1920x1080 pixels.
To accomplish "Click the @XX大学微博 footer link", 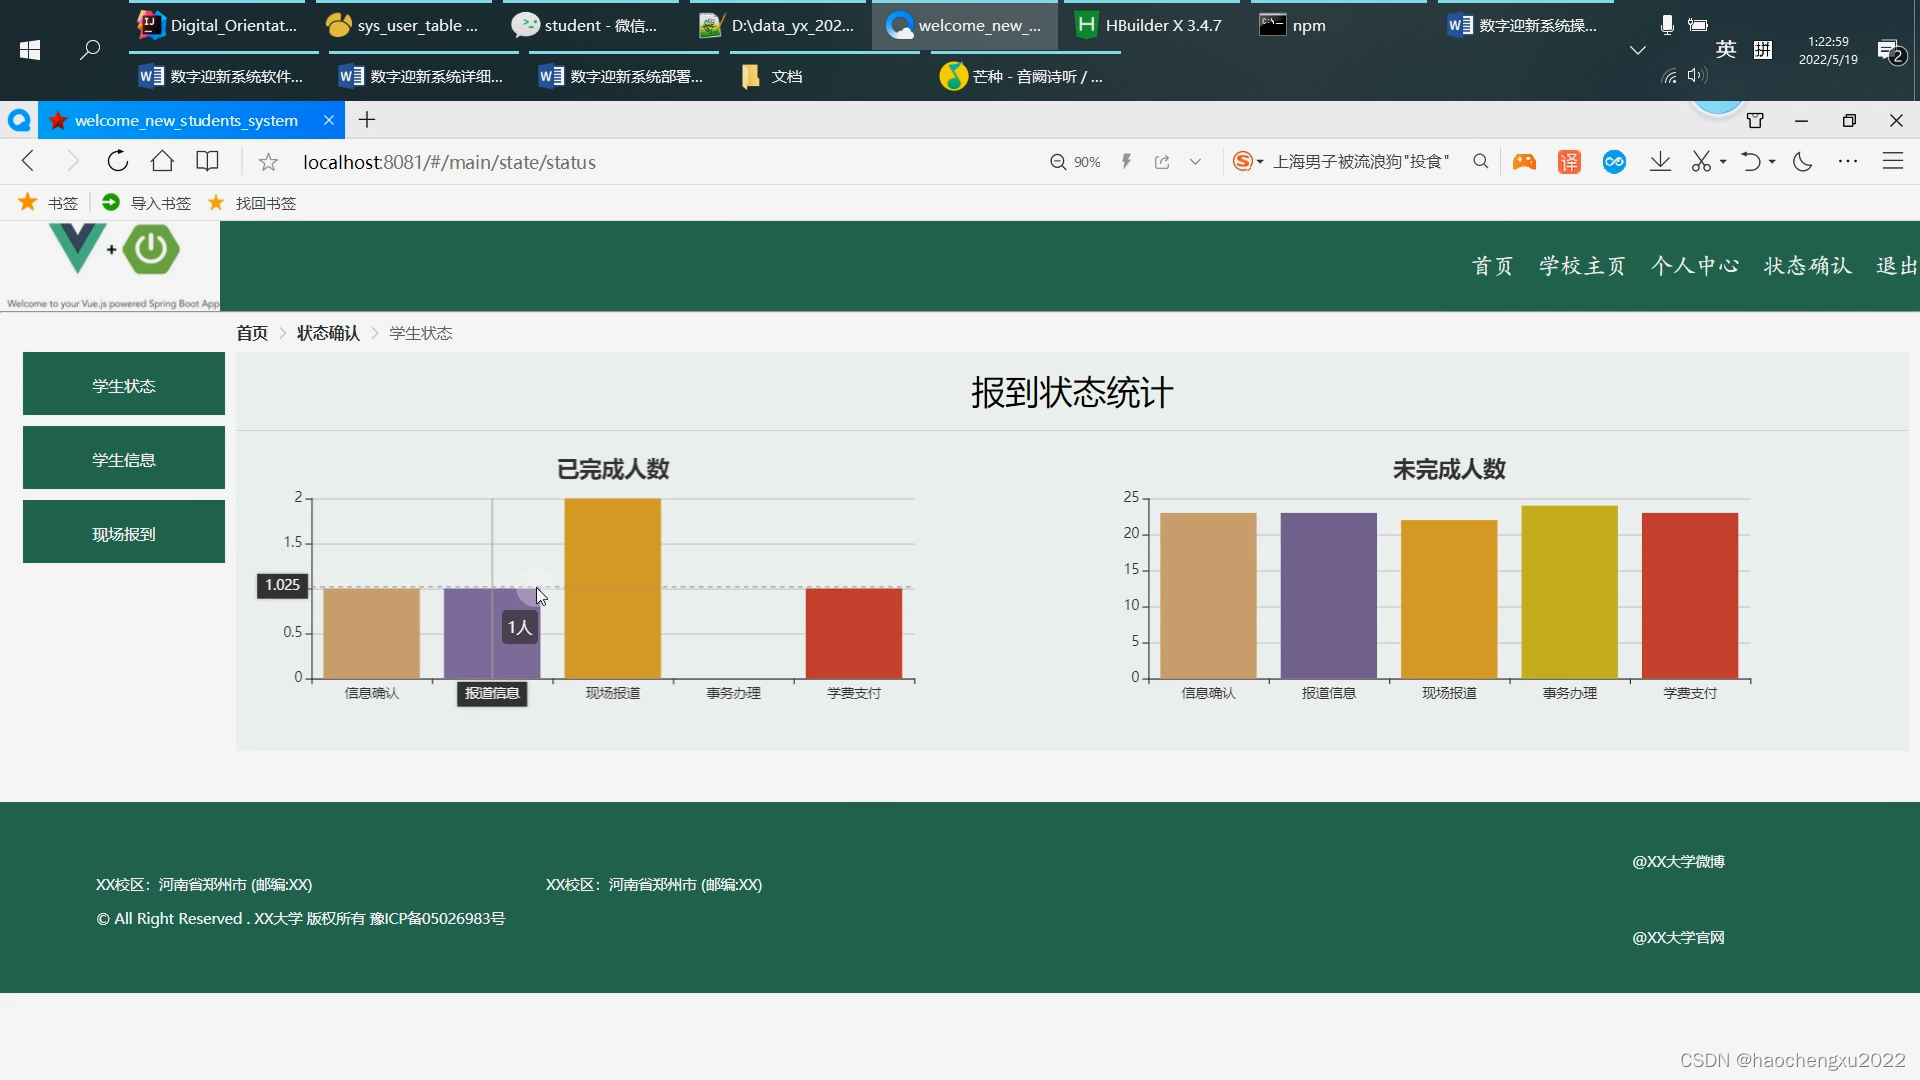I will [x=1678, y=861].
